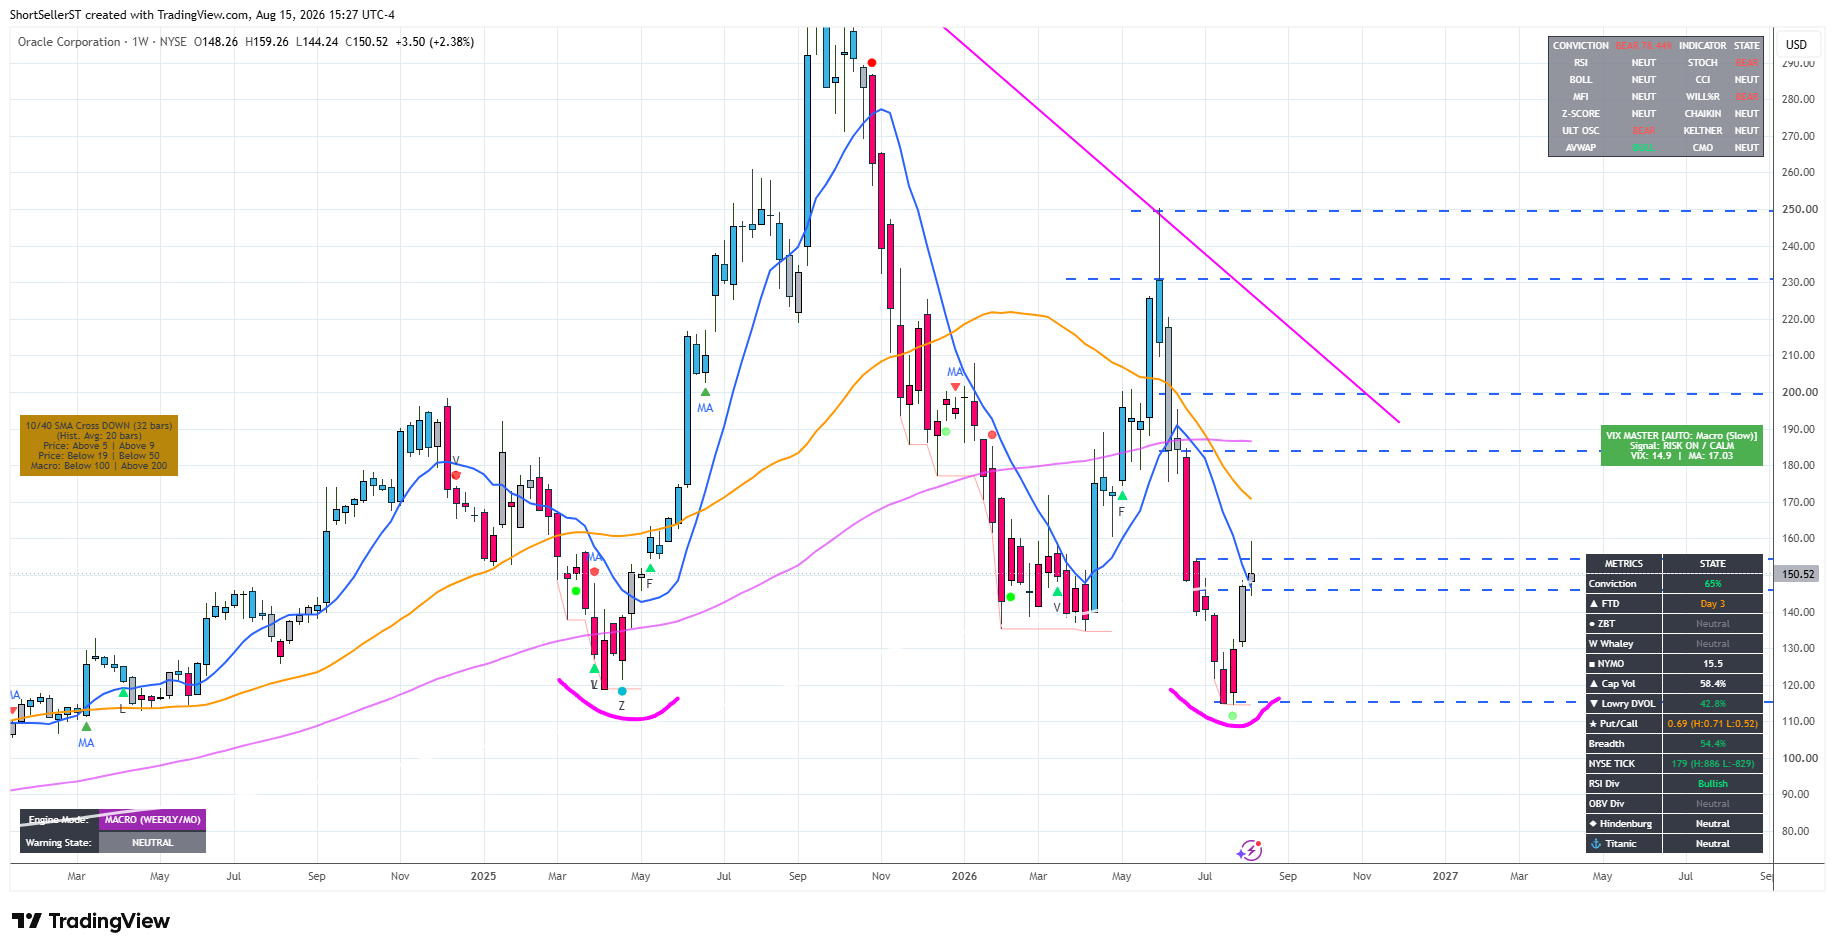Open the USD currency selector
This screenshot has width=1835, height=951.
click(1797, 44)
